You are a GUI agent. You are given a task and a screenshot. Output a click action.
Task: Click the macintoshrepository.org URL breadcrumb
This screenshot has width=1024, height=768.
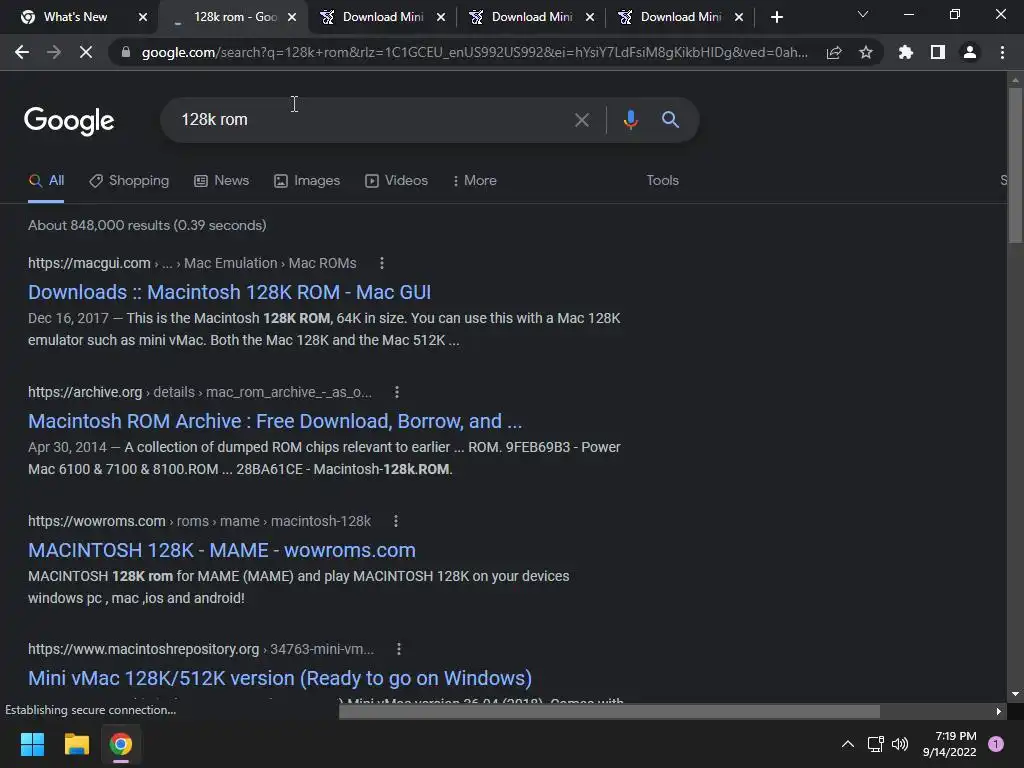point(201,649)
